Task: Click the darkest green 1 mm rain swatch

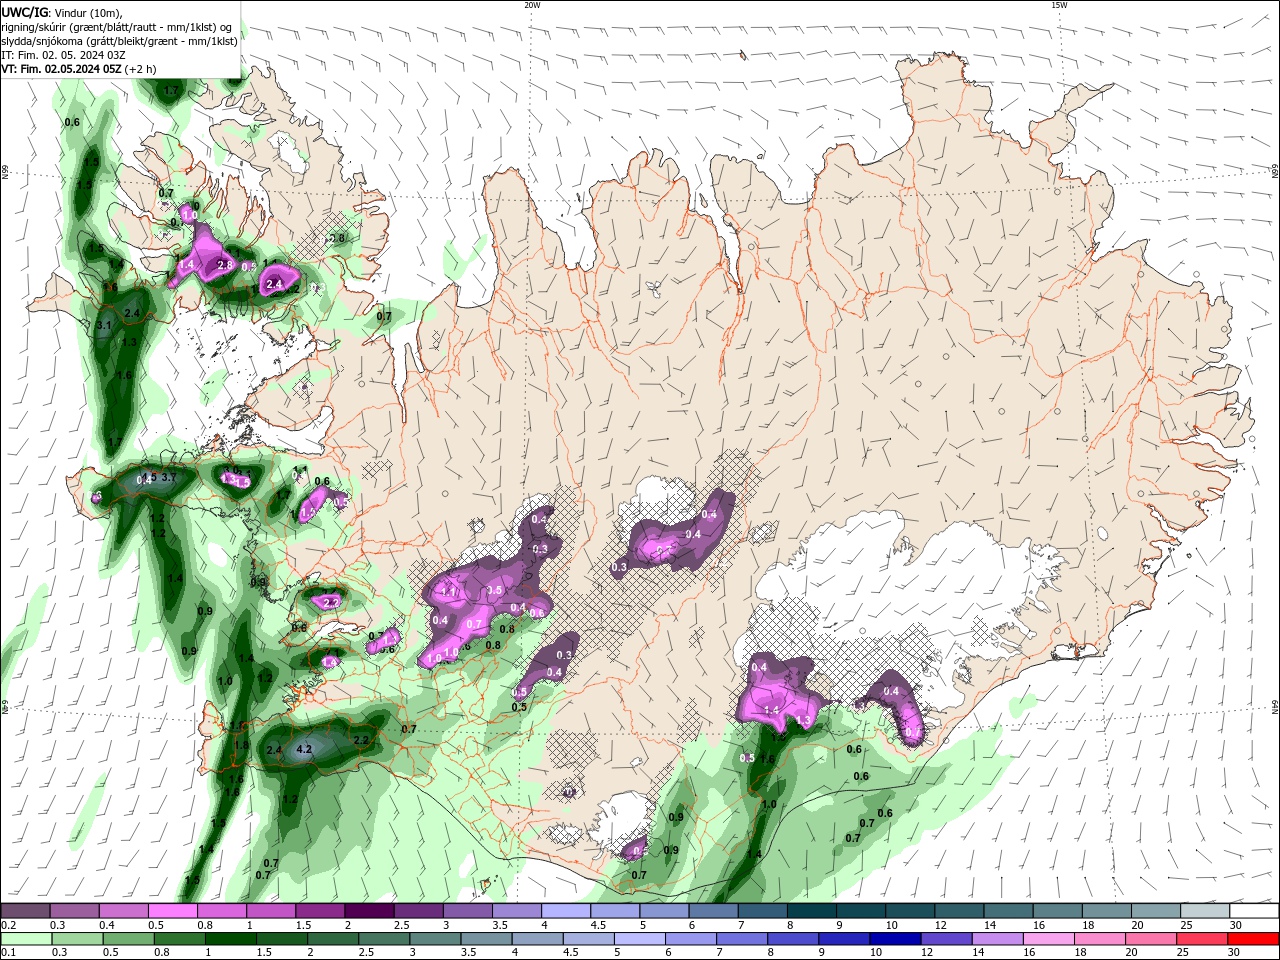Action: click(230, 939)
